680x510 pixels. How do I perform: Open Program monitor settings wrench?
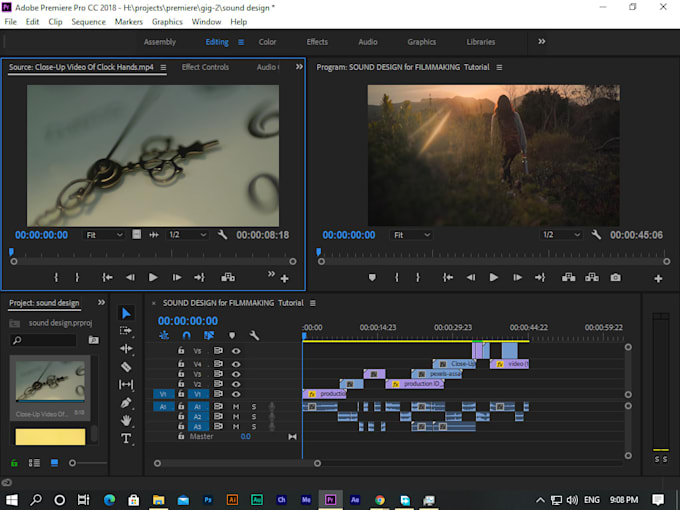click(596, 235)
